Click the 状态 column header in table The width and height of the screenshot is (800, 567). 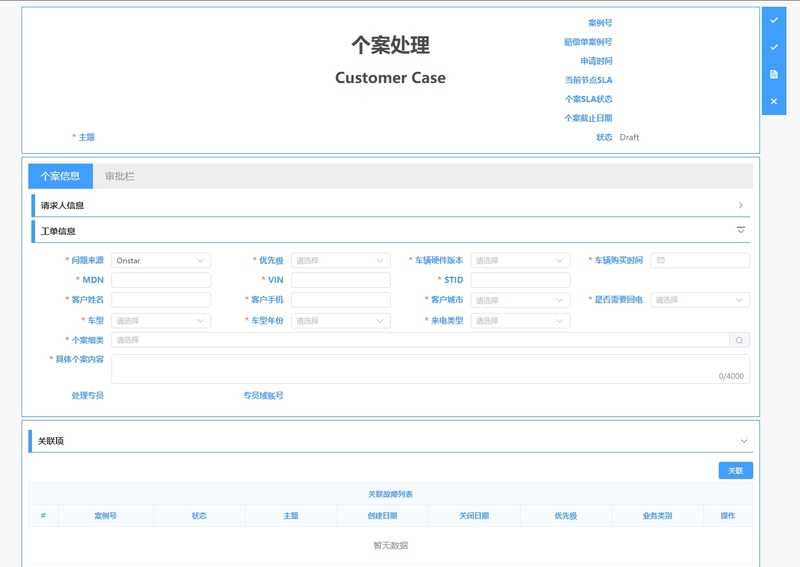(199, 515)
